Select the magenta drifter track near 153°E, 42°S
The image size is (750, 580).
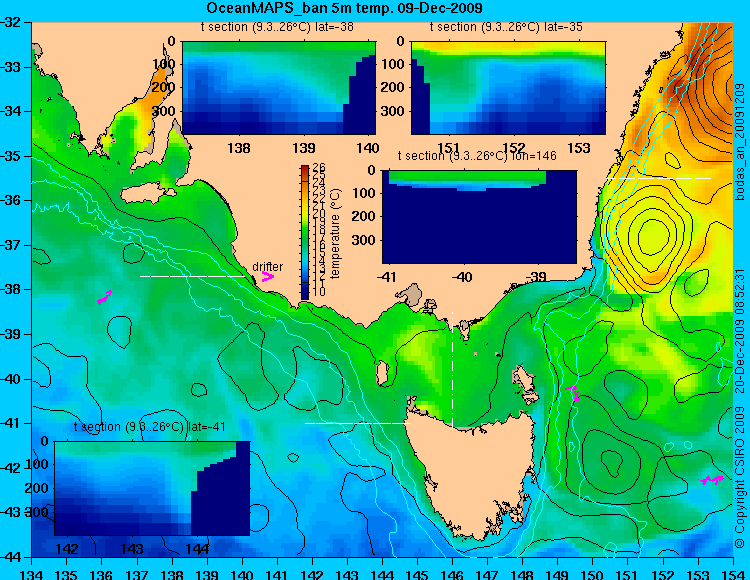coord(711,480)
